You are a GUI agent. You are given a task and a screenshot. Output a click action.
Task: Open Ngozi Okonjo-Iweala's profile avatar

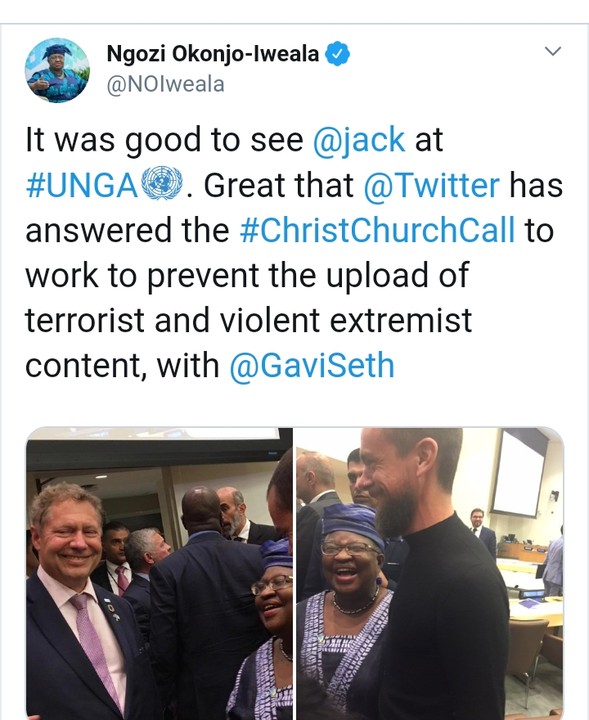[x=57, y=70]
